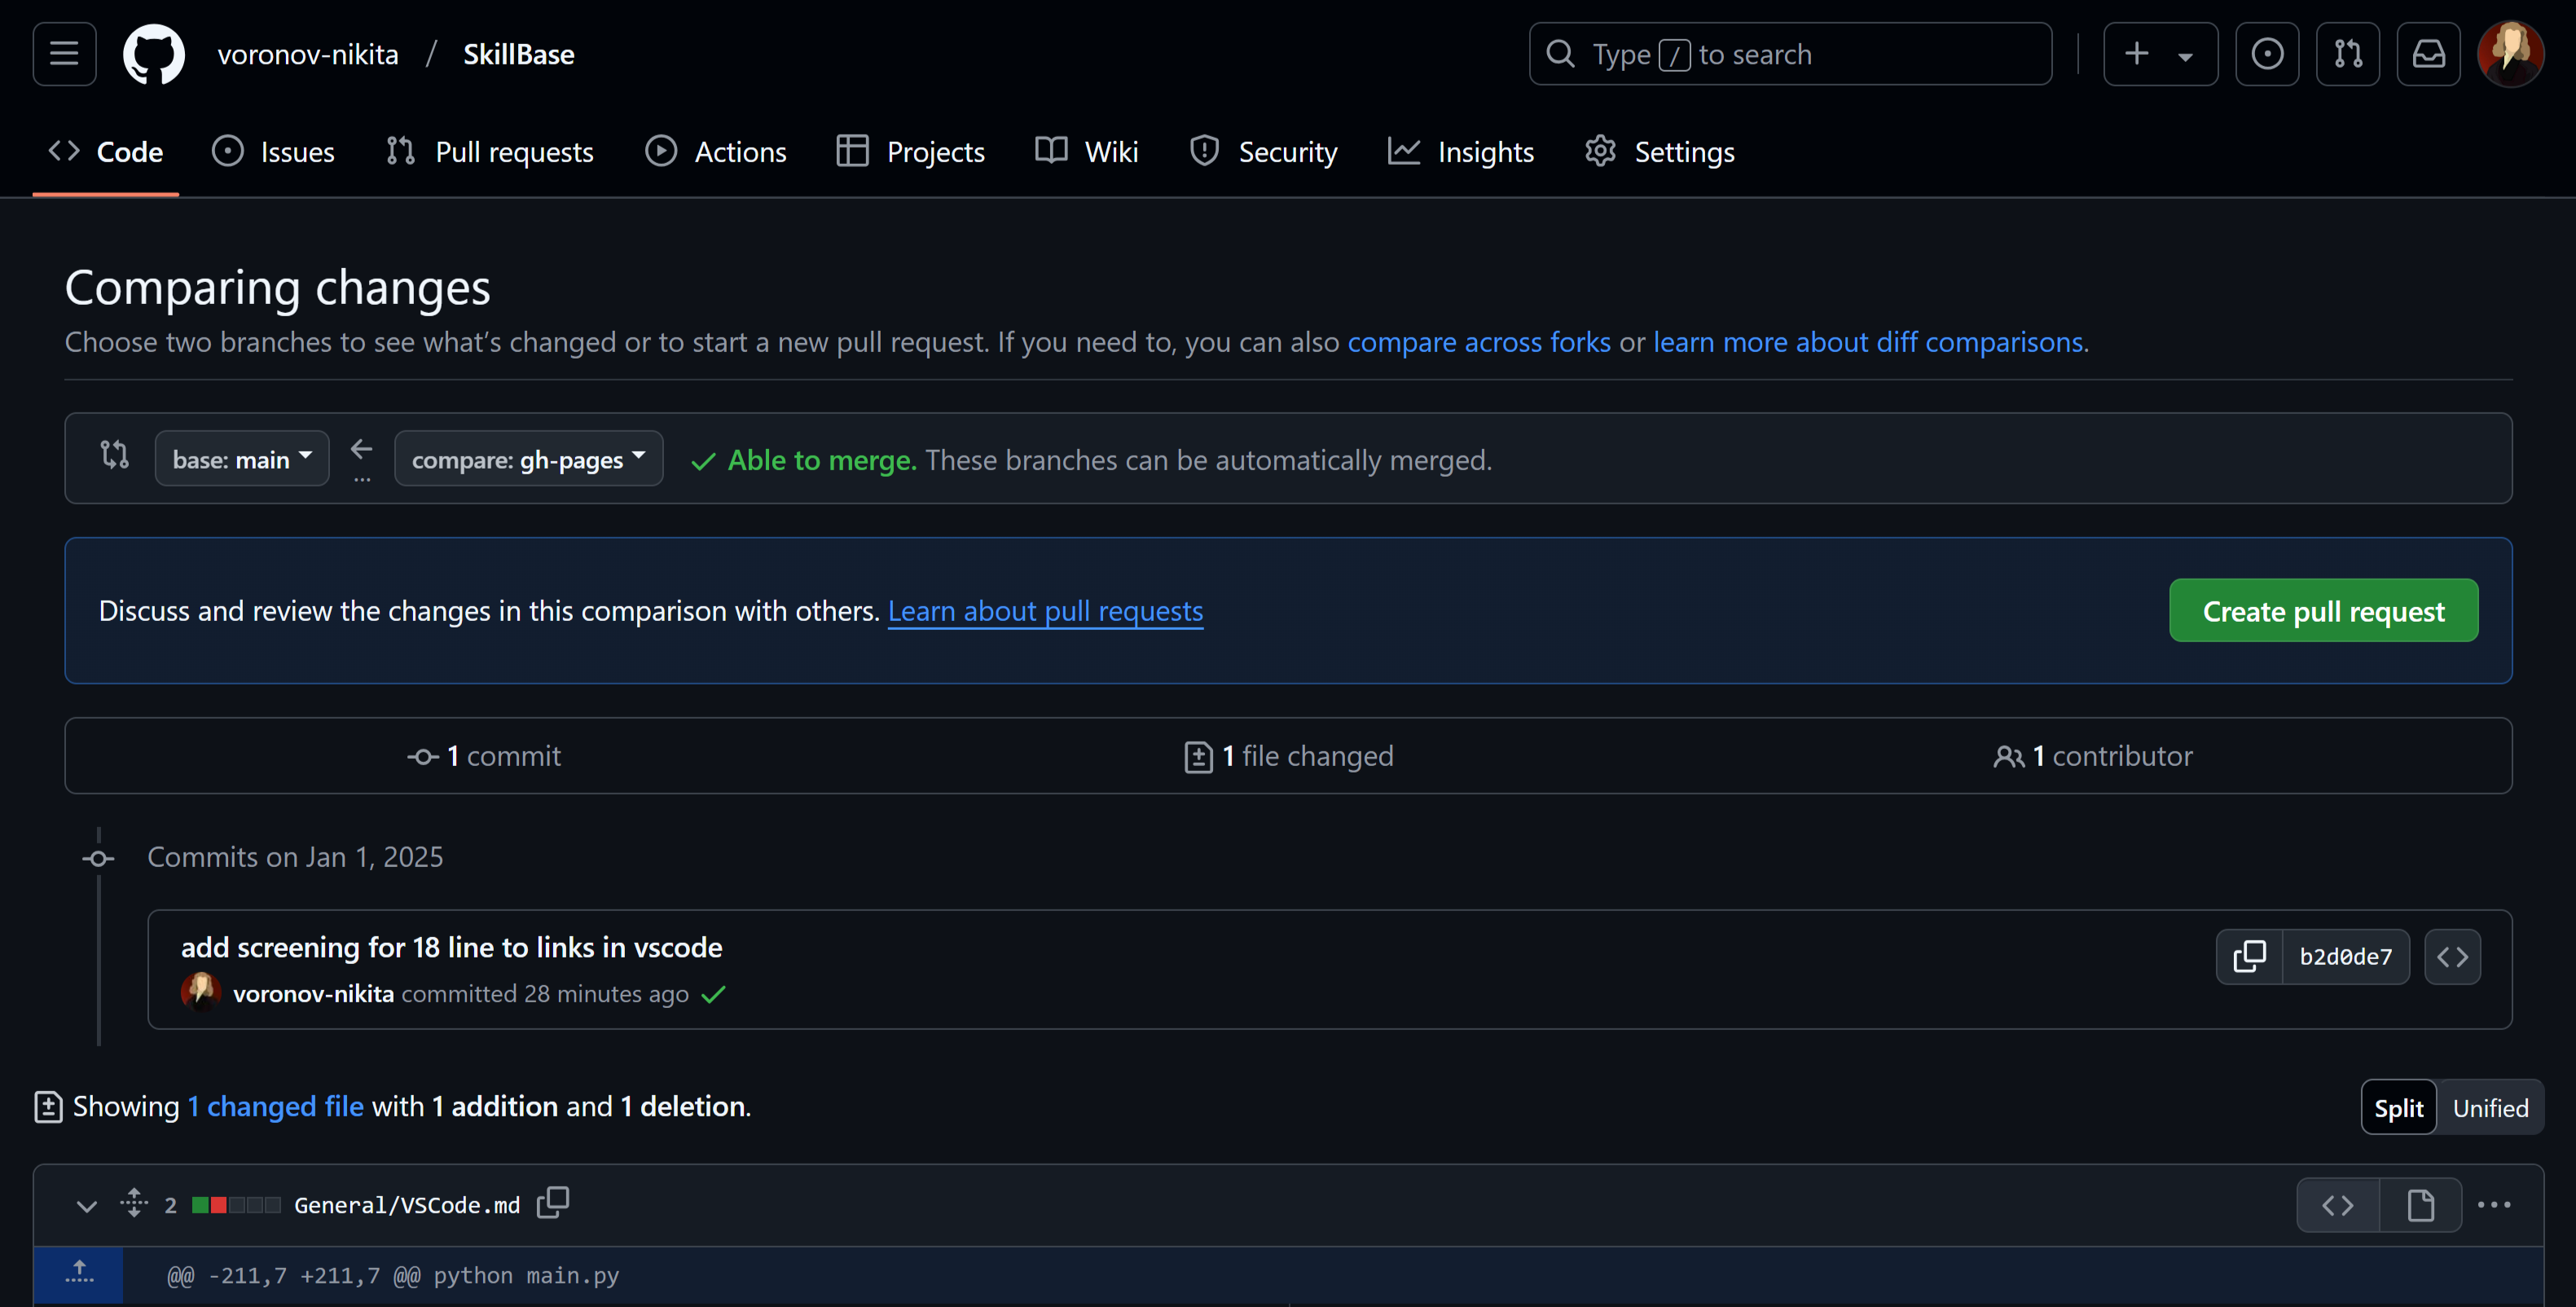Click the diff options ellipsis icon
This screenshot has width=2576, height=1307.
click(2496, 1202)
